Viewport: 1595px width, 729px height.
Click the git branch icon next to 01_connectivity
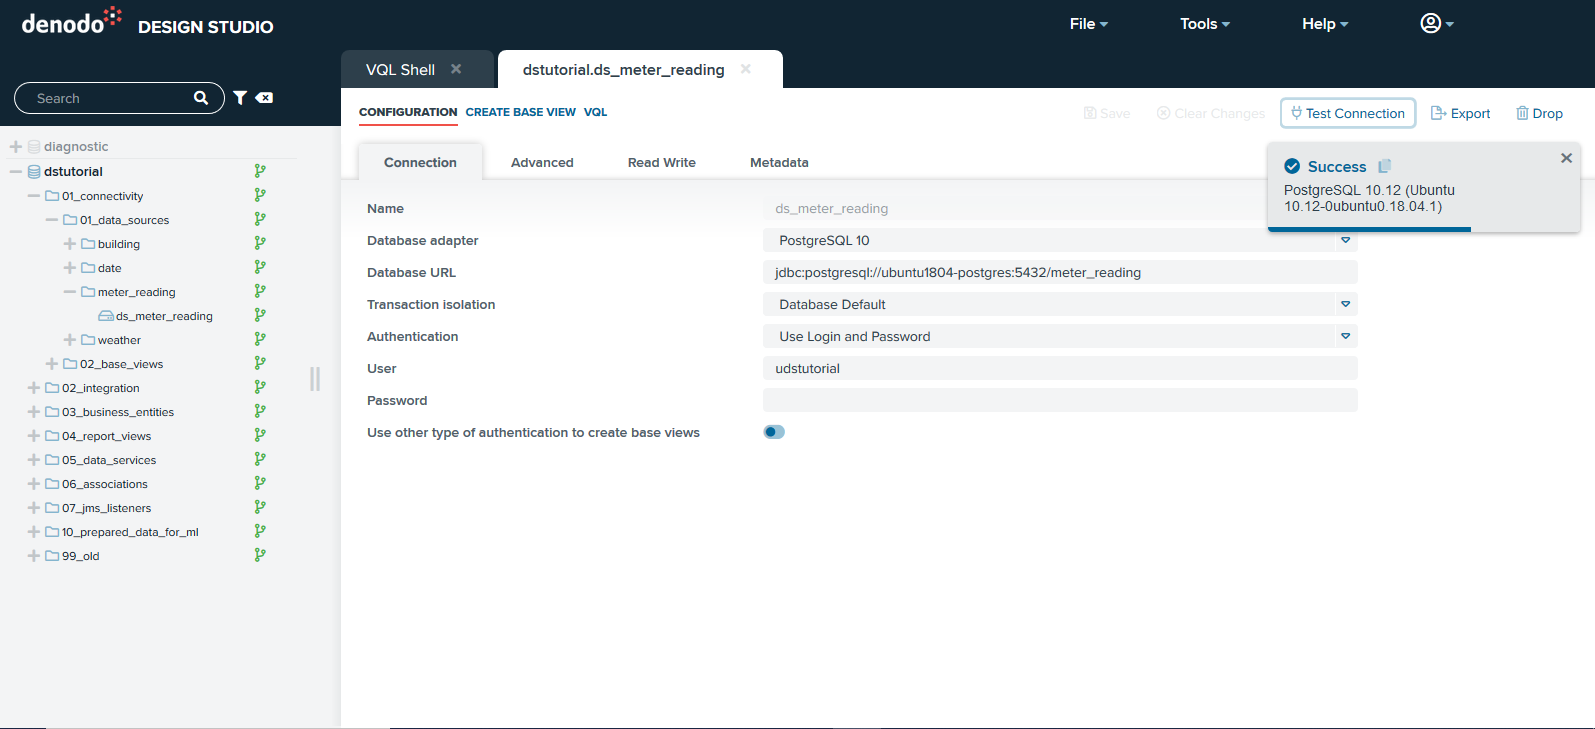click(x=260, y=195)
